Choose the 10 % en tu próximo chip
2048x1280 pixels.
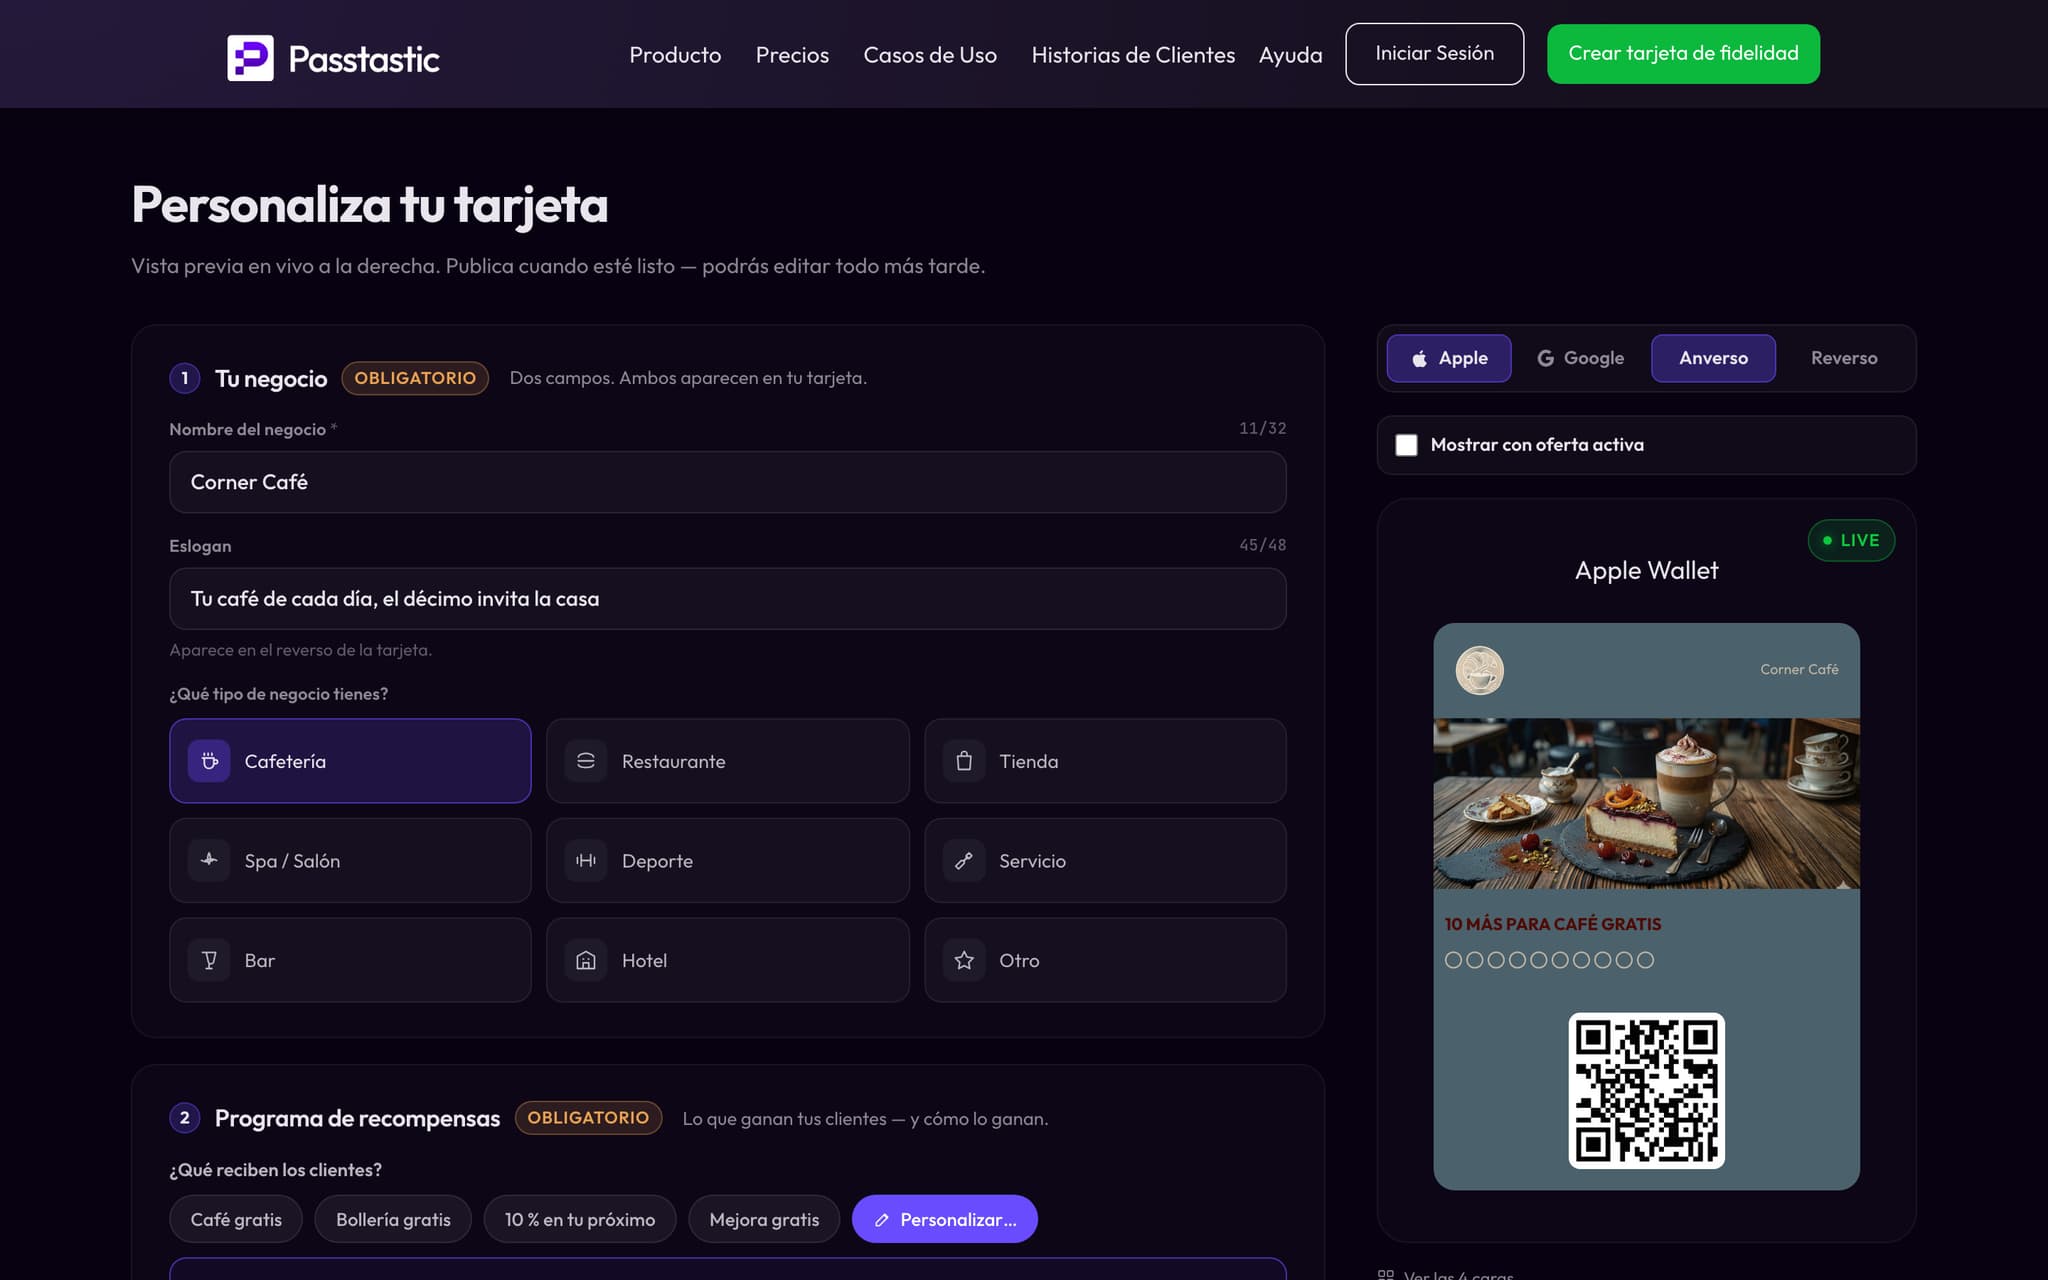click(x=580, y=1219)
